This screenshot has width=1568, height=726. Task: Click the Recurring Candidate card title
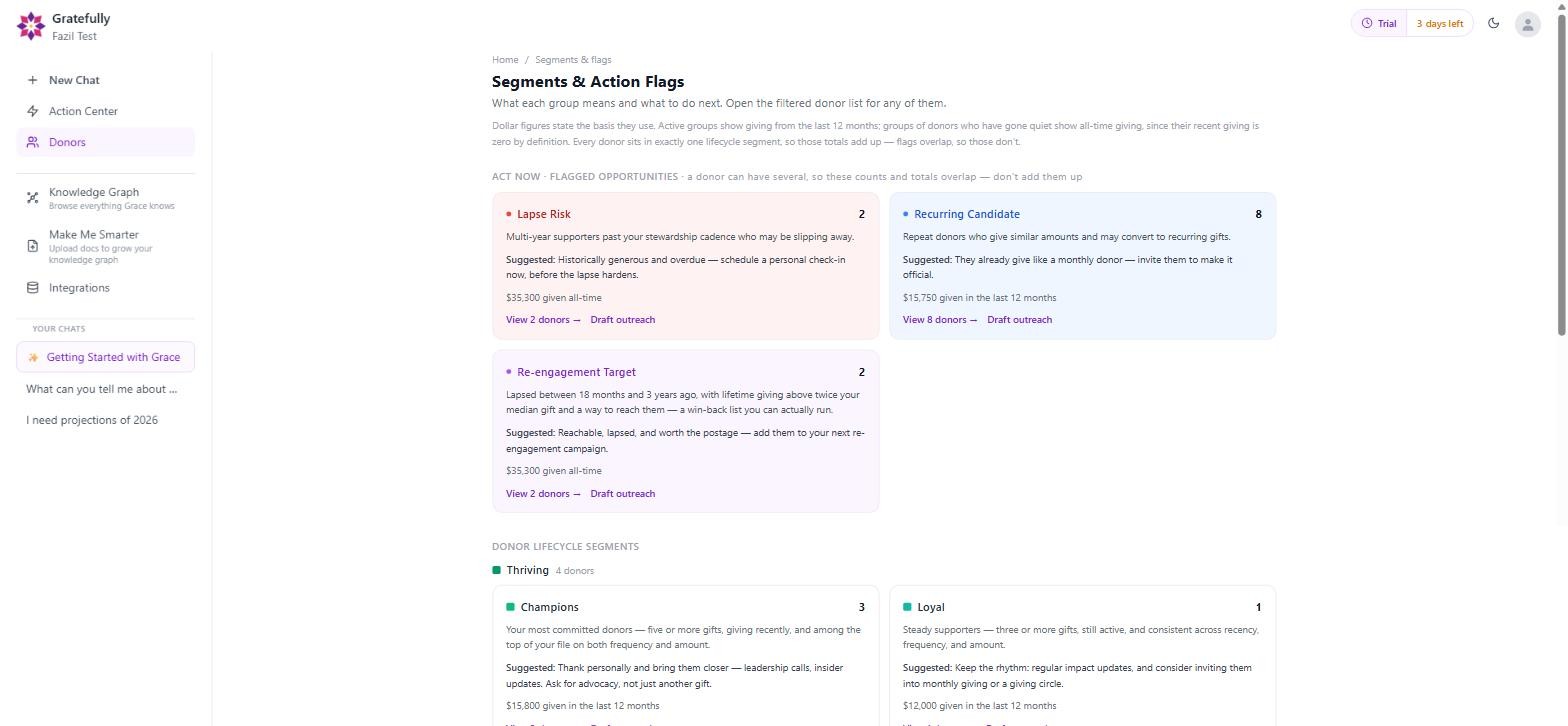pos(967,214)
